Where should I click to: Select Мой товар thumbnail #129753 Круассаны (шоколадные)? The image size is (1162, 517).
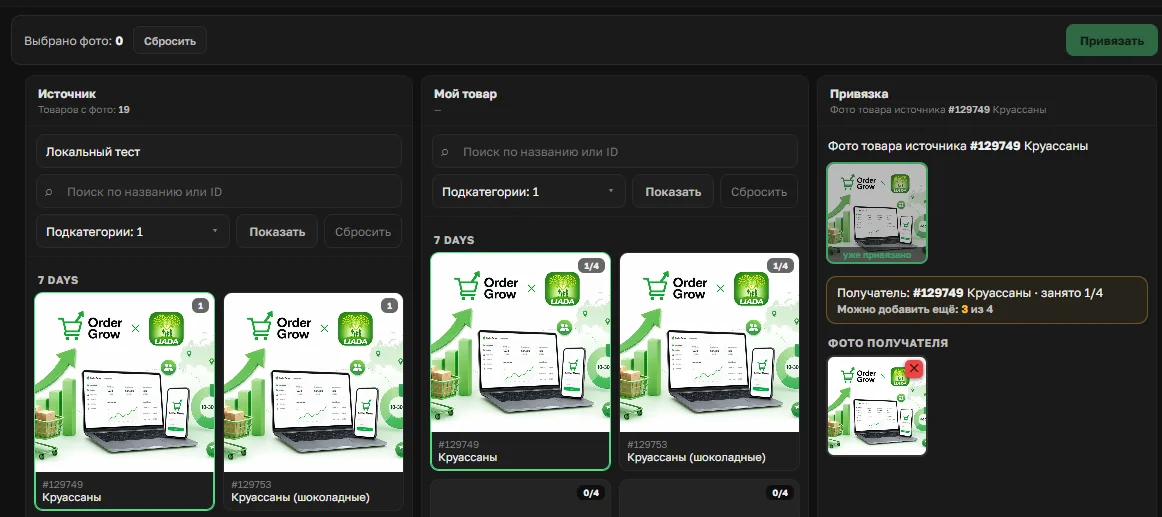pos(709,343)
